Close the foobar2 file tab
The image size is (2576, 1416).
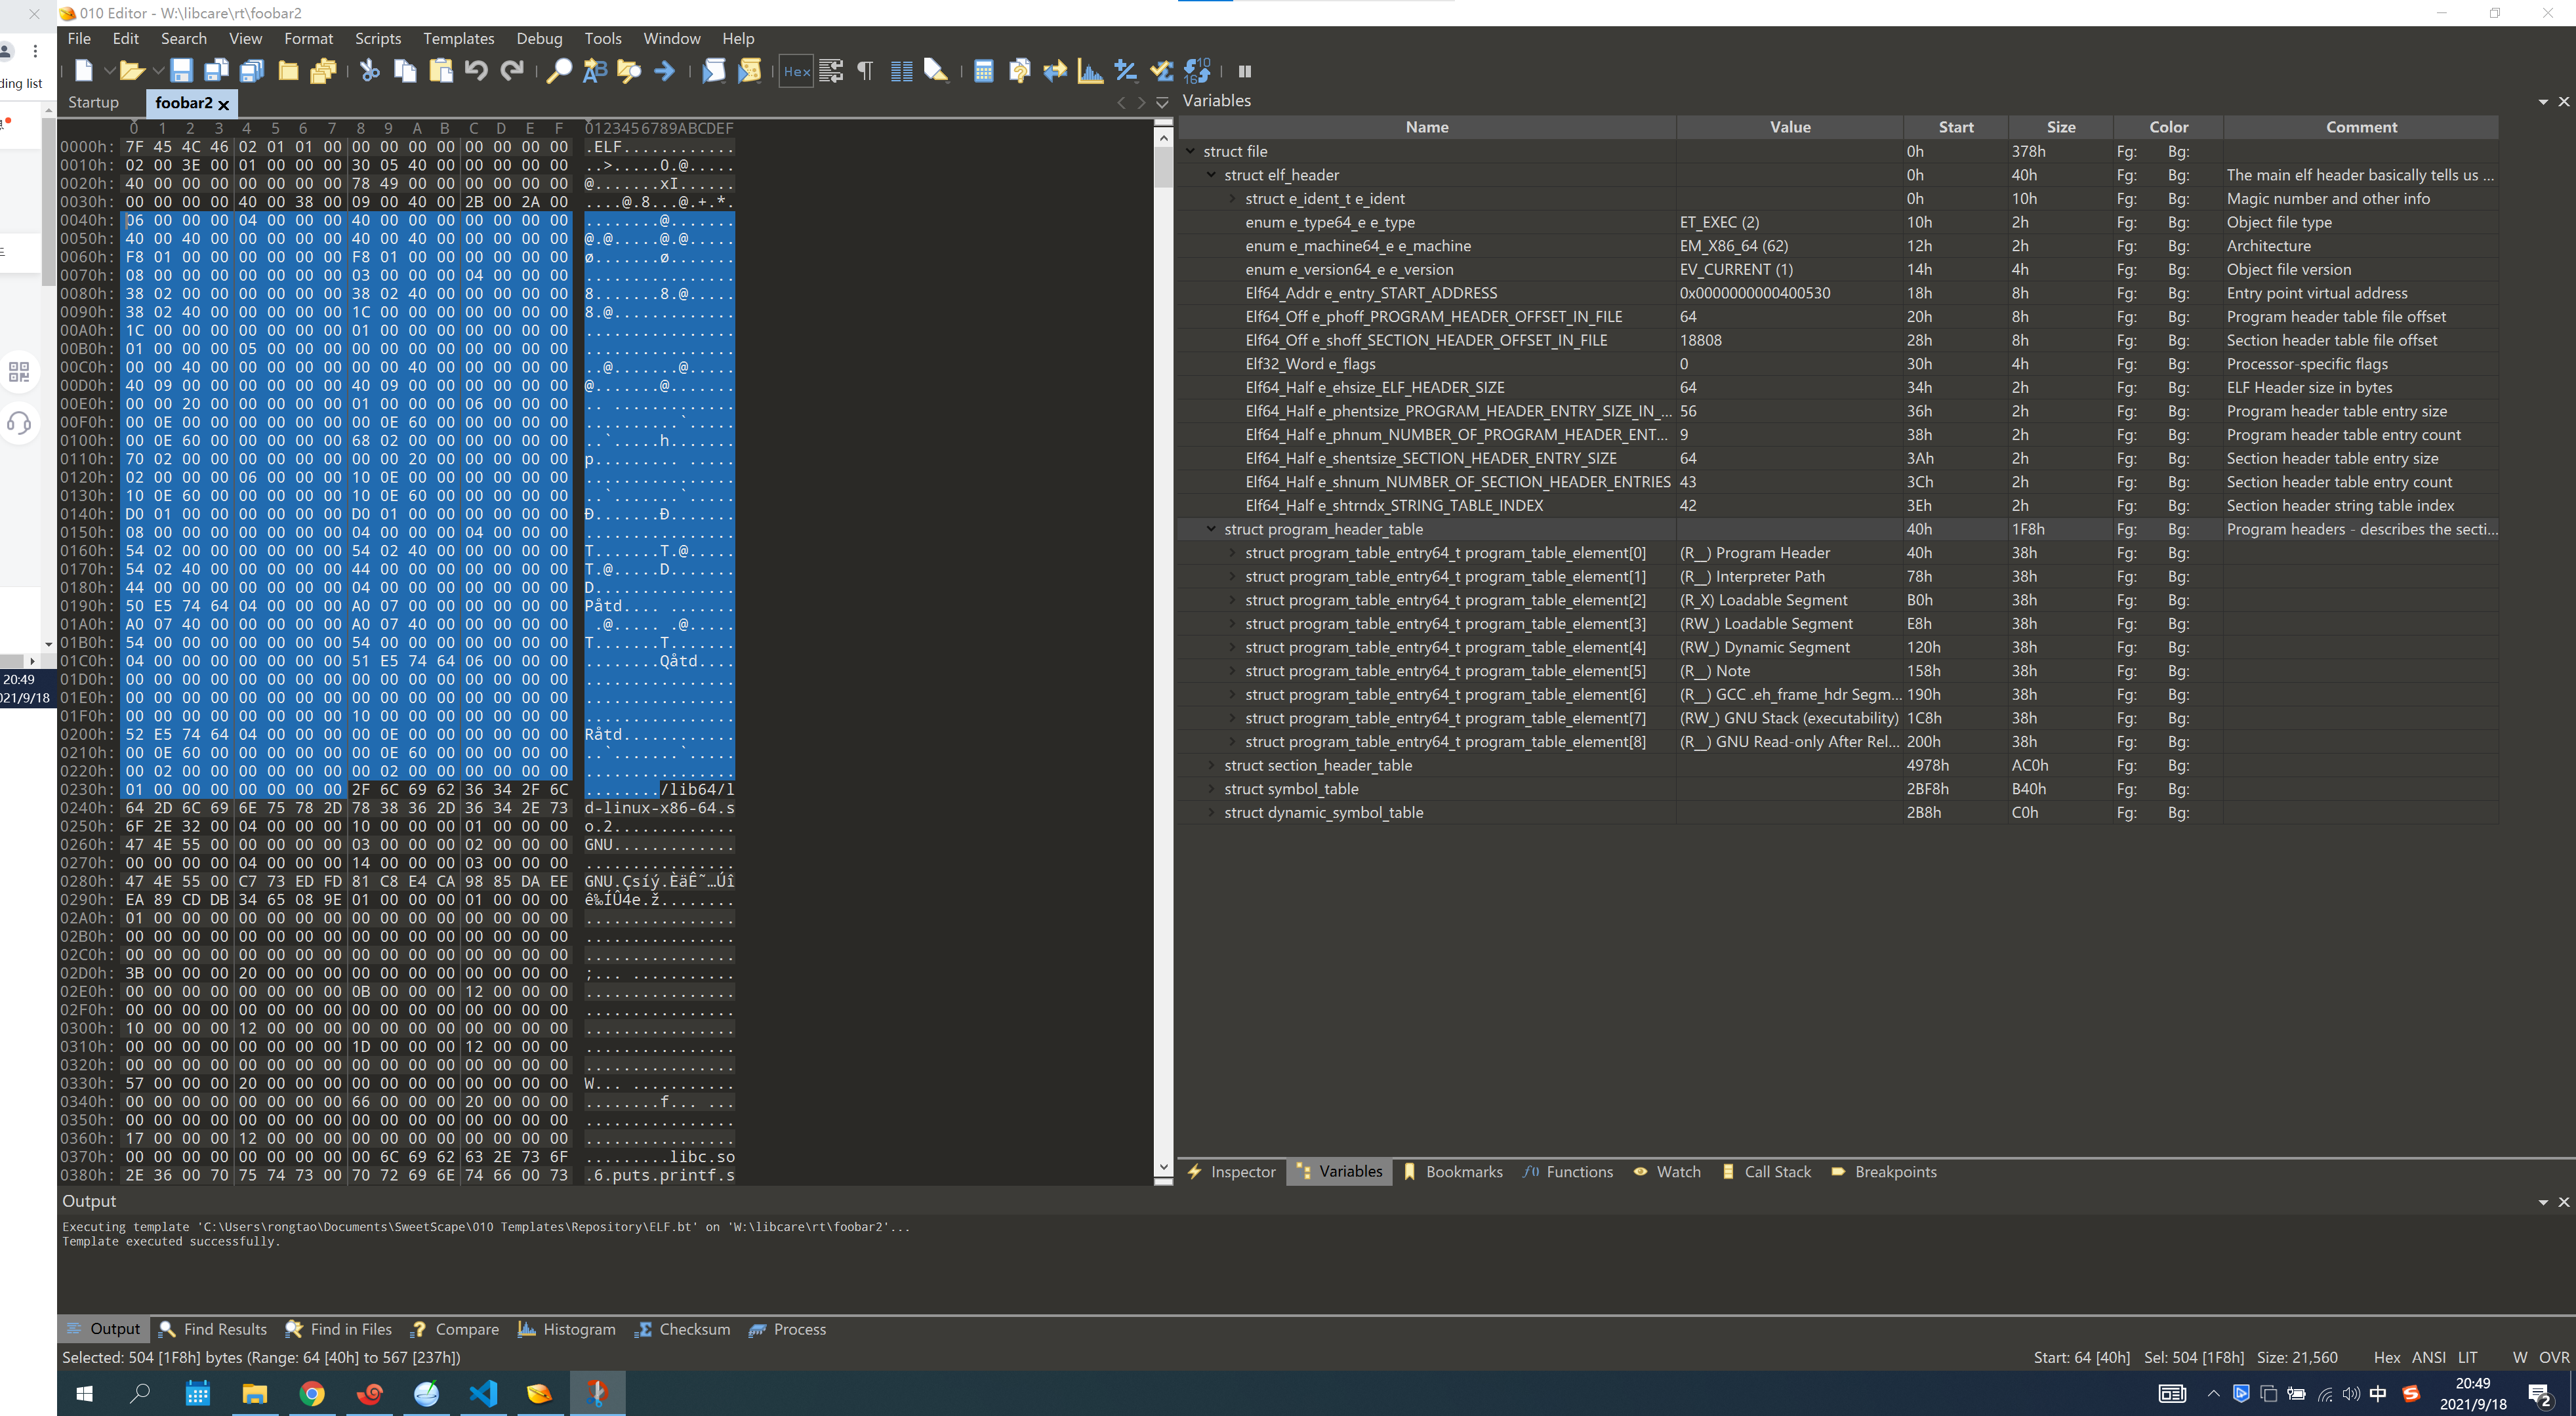[x=224, y=104]
